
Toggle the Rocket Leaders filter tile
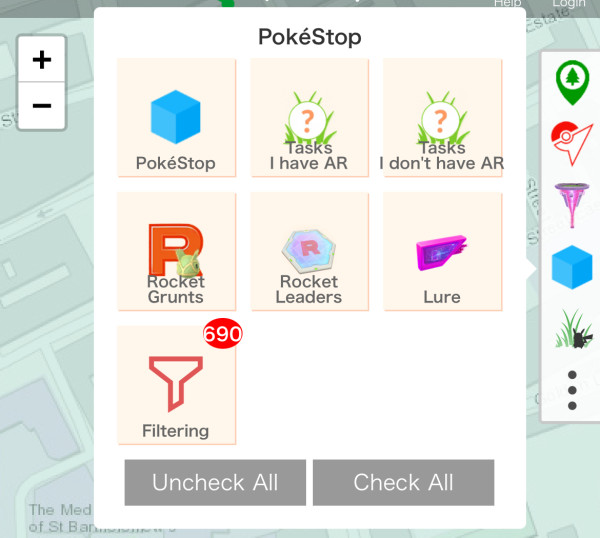pyautogui.click(x=310, y=251)
